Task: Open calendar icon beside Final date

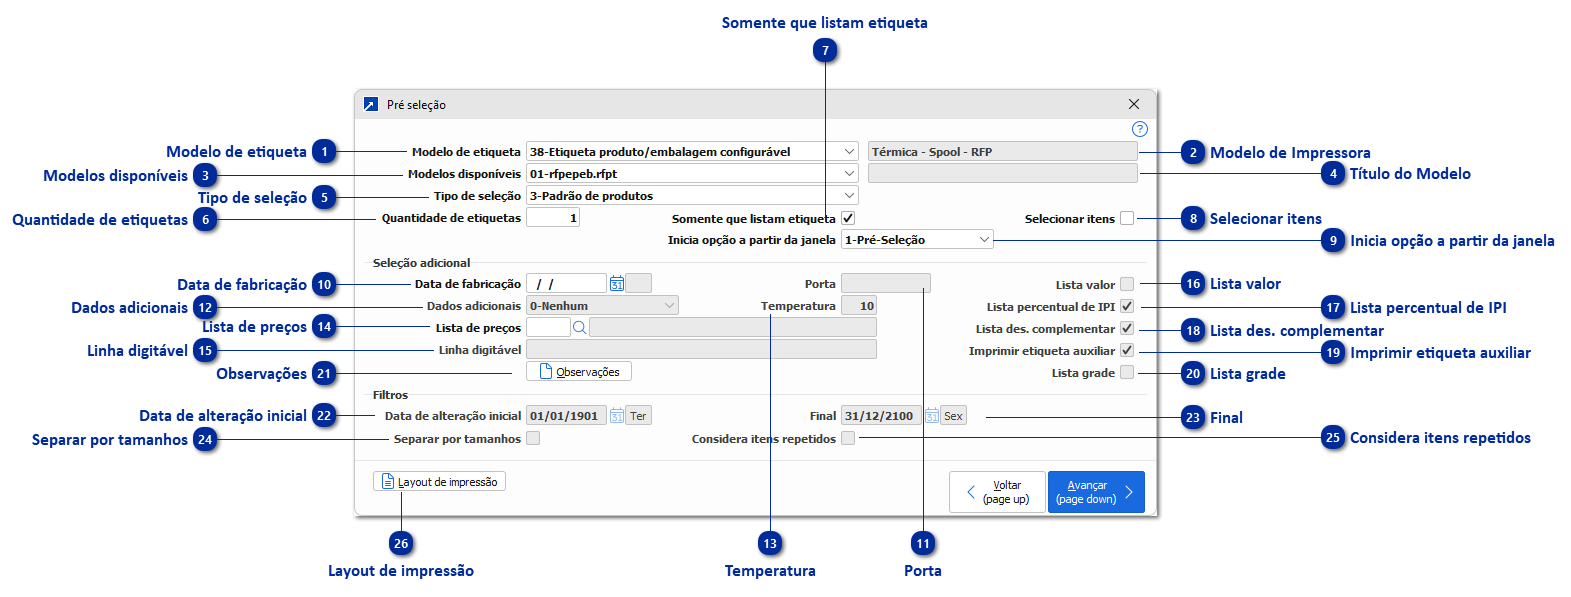Action: 931,416
